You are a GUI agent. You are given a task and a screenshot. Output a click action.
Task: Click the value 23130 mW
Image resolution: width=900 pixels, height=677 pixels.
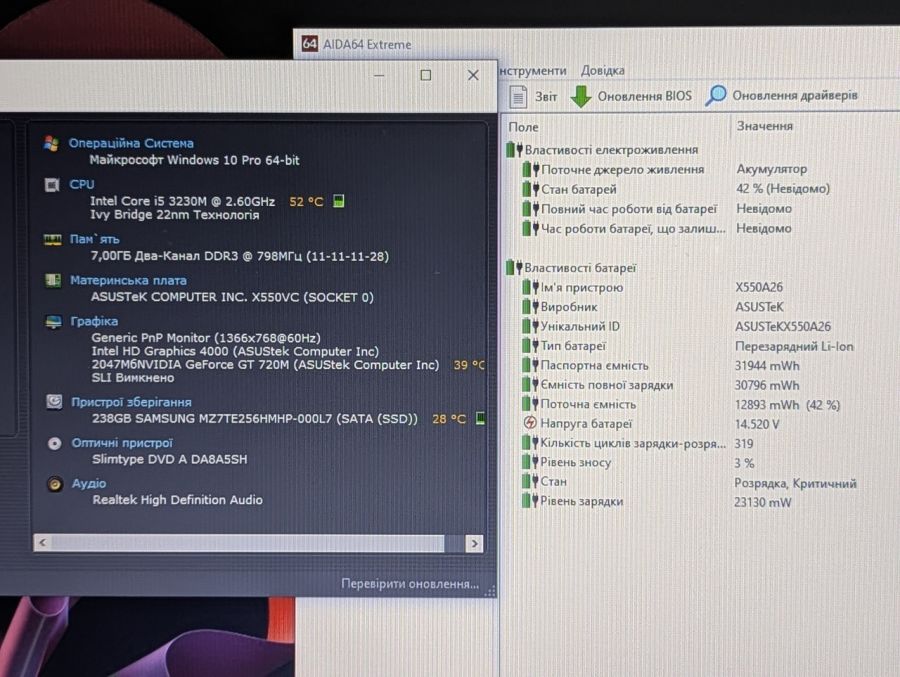(762, 502)
